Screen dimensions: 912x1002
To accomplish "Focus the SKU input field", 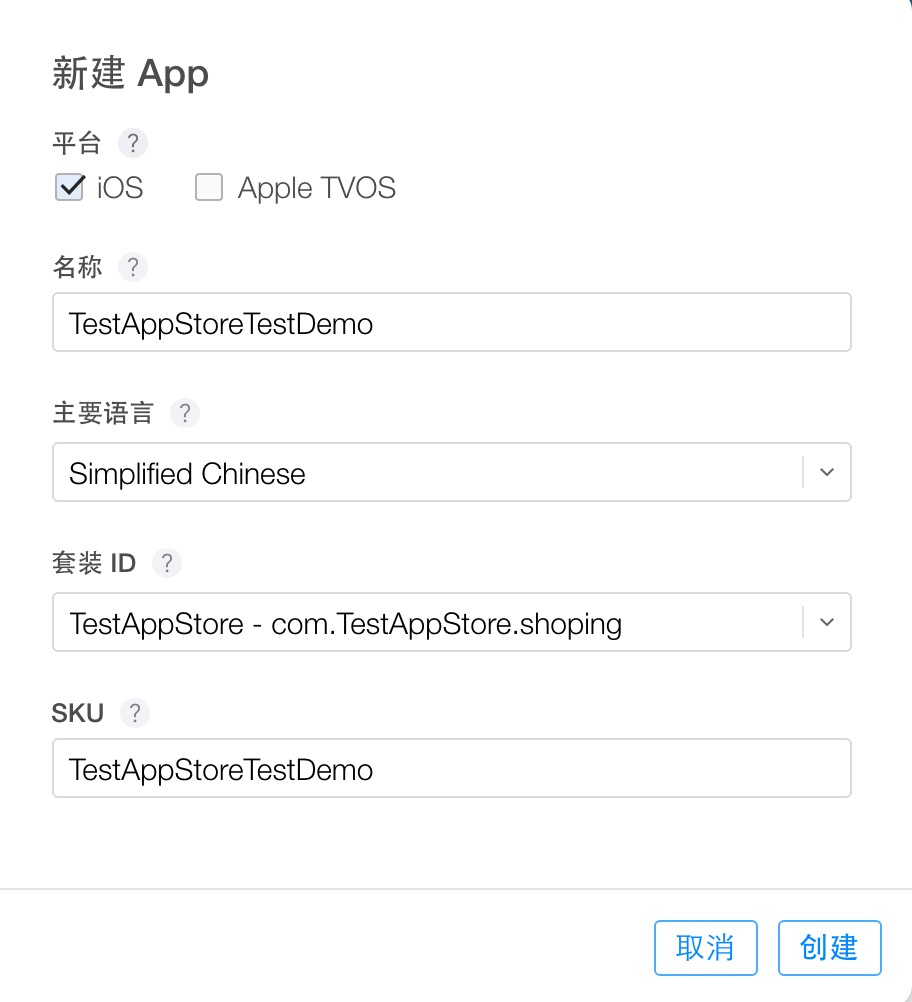I will (451, 768).
